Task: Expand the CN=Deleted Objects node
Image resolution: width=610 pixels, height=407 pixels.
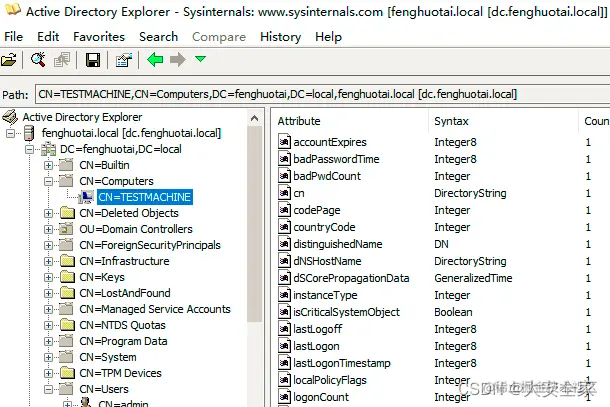Action: click(x=48, y=213)
